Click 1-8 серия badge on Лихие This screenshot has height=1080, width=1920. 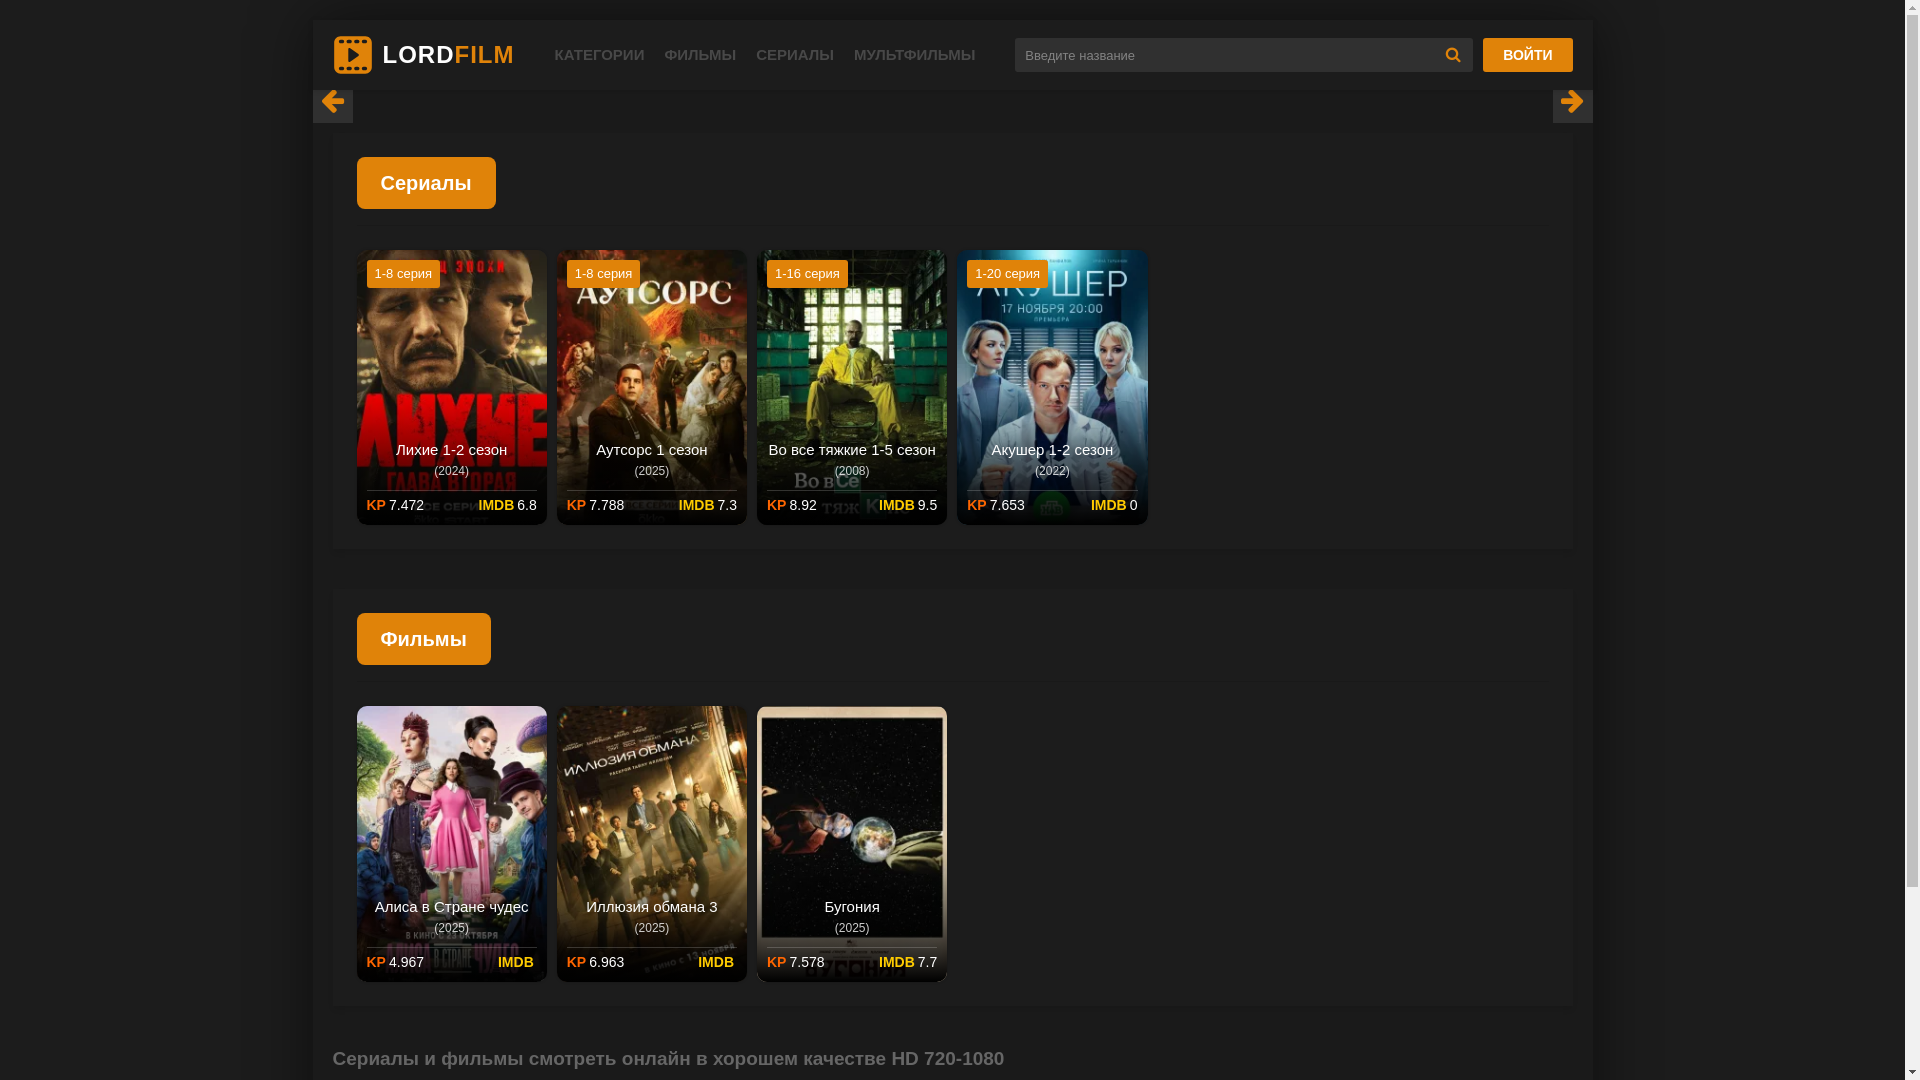coord(403,274)
